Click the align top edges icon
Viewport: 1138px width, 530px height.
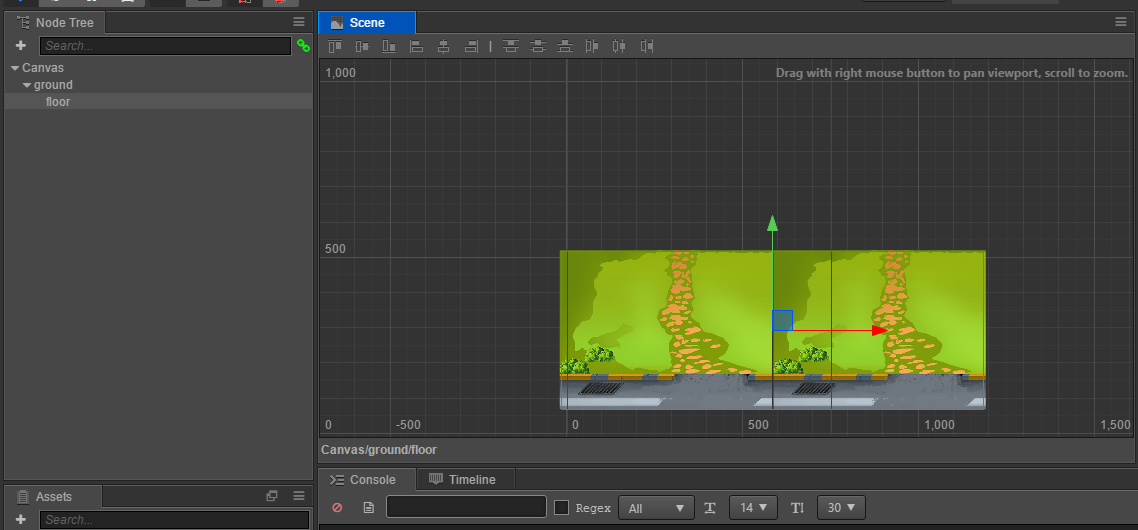pos(335,46)
